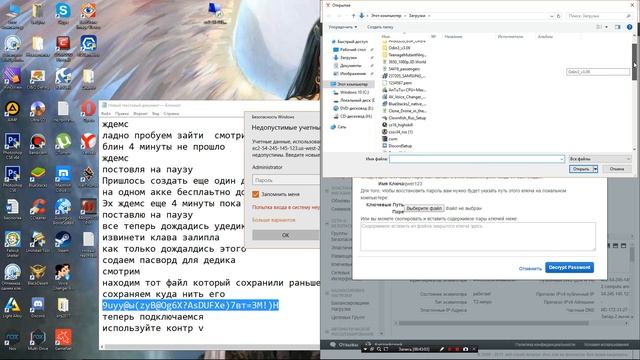Launch BlueStacks desktop shortcut
This screenshot has height=360, width=640.
click(38, 176)
